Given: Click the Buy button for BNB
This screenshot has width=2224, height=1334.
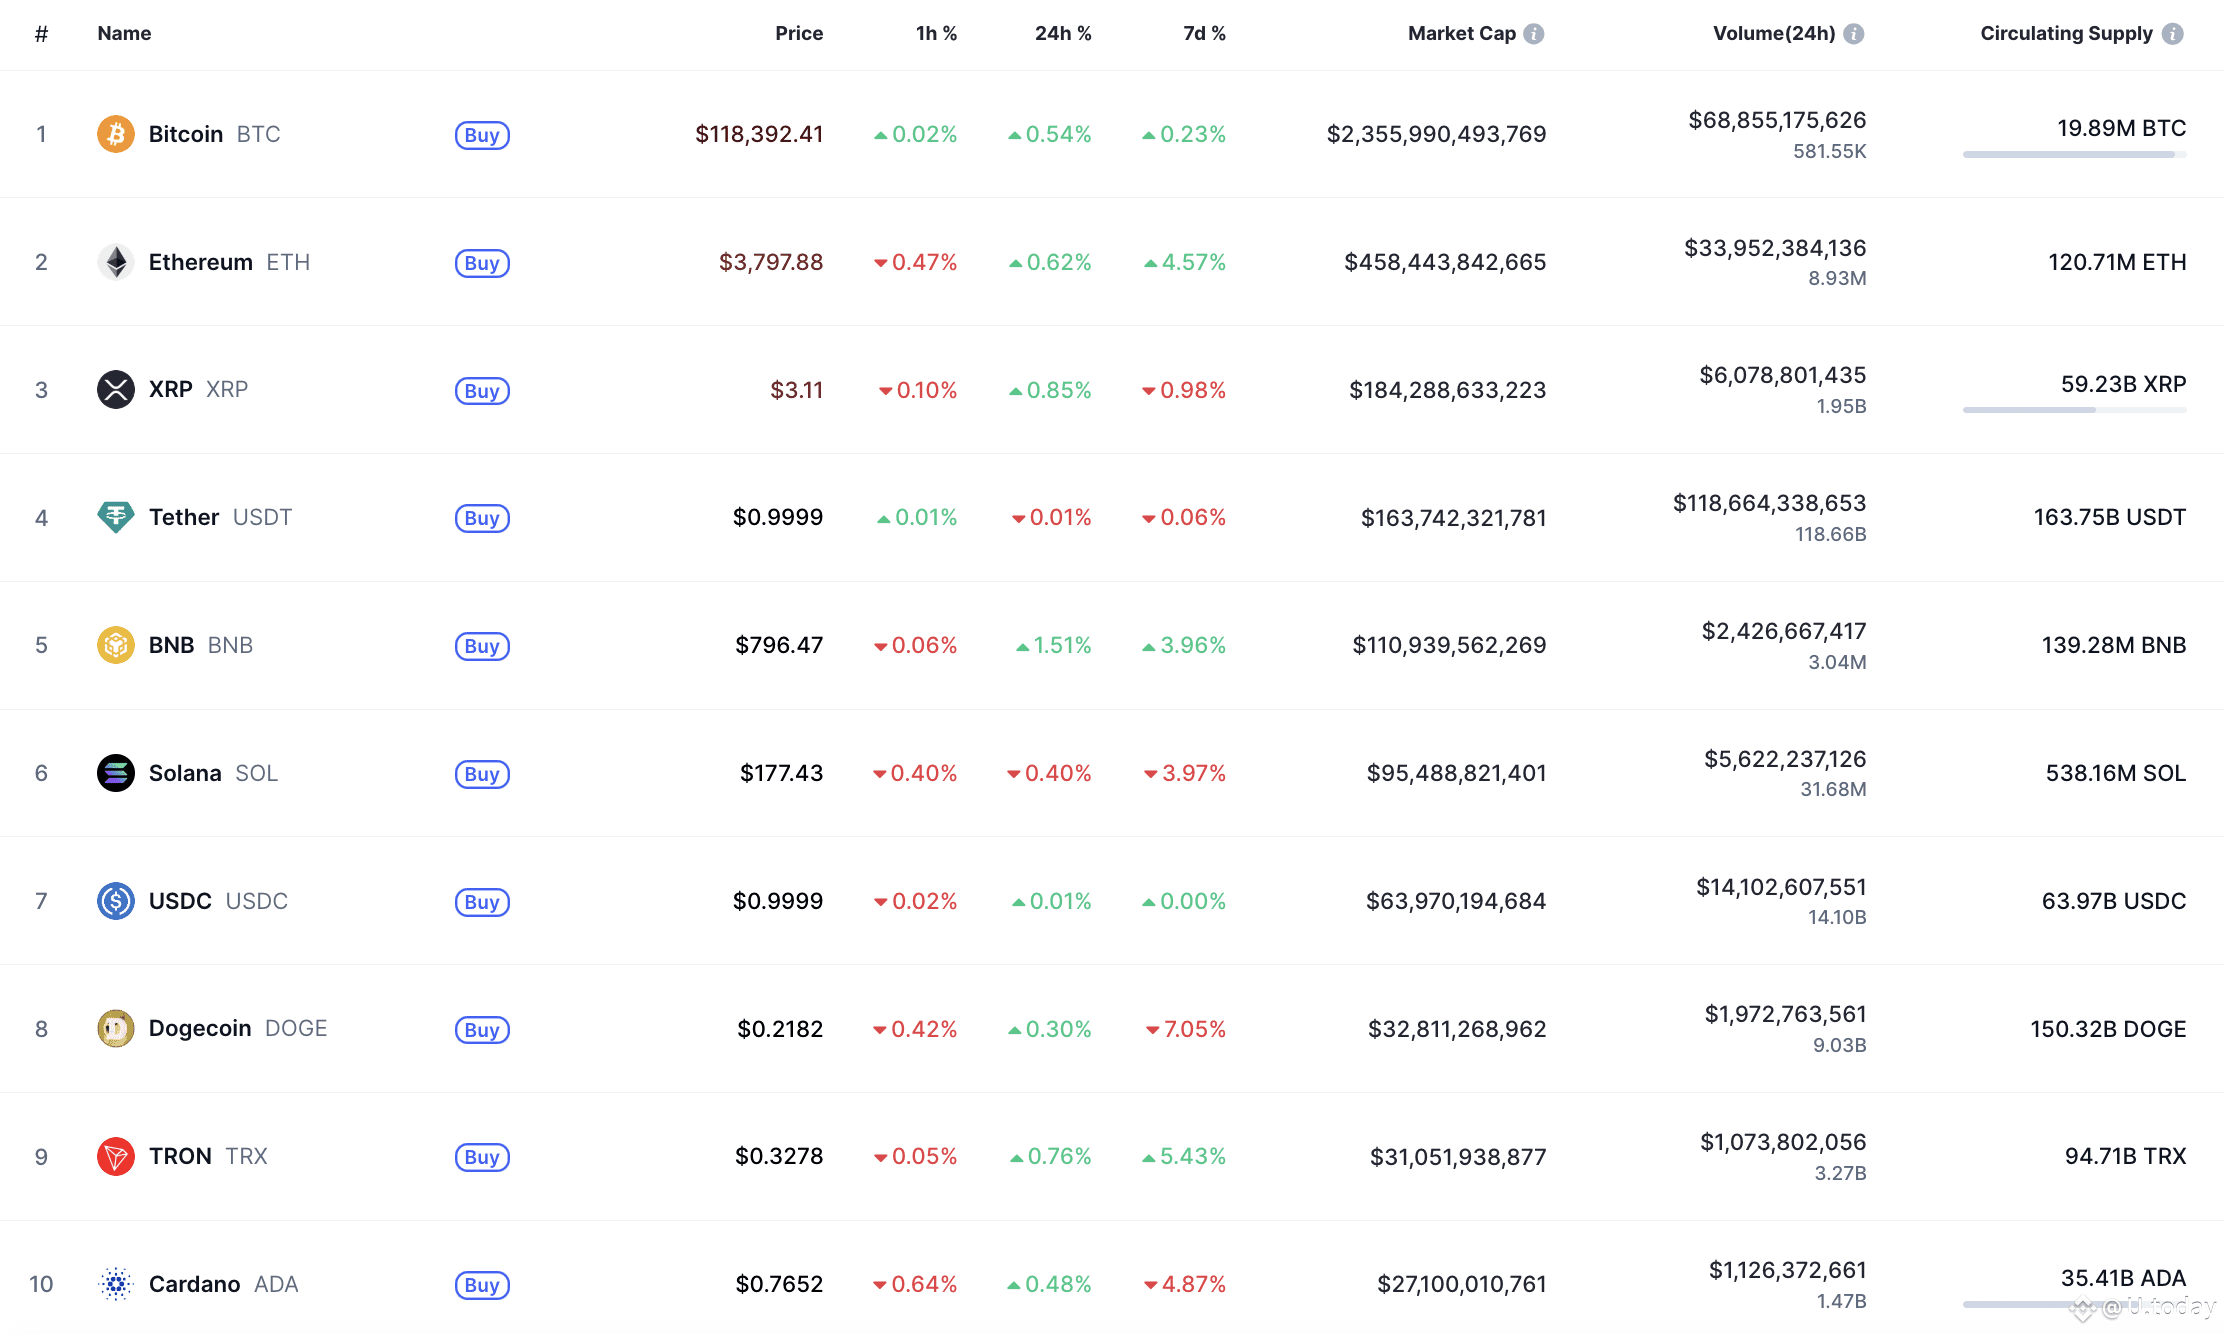Looking at the screenshot, I should coord(482,646).
